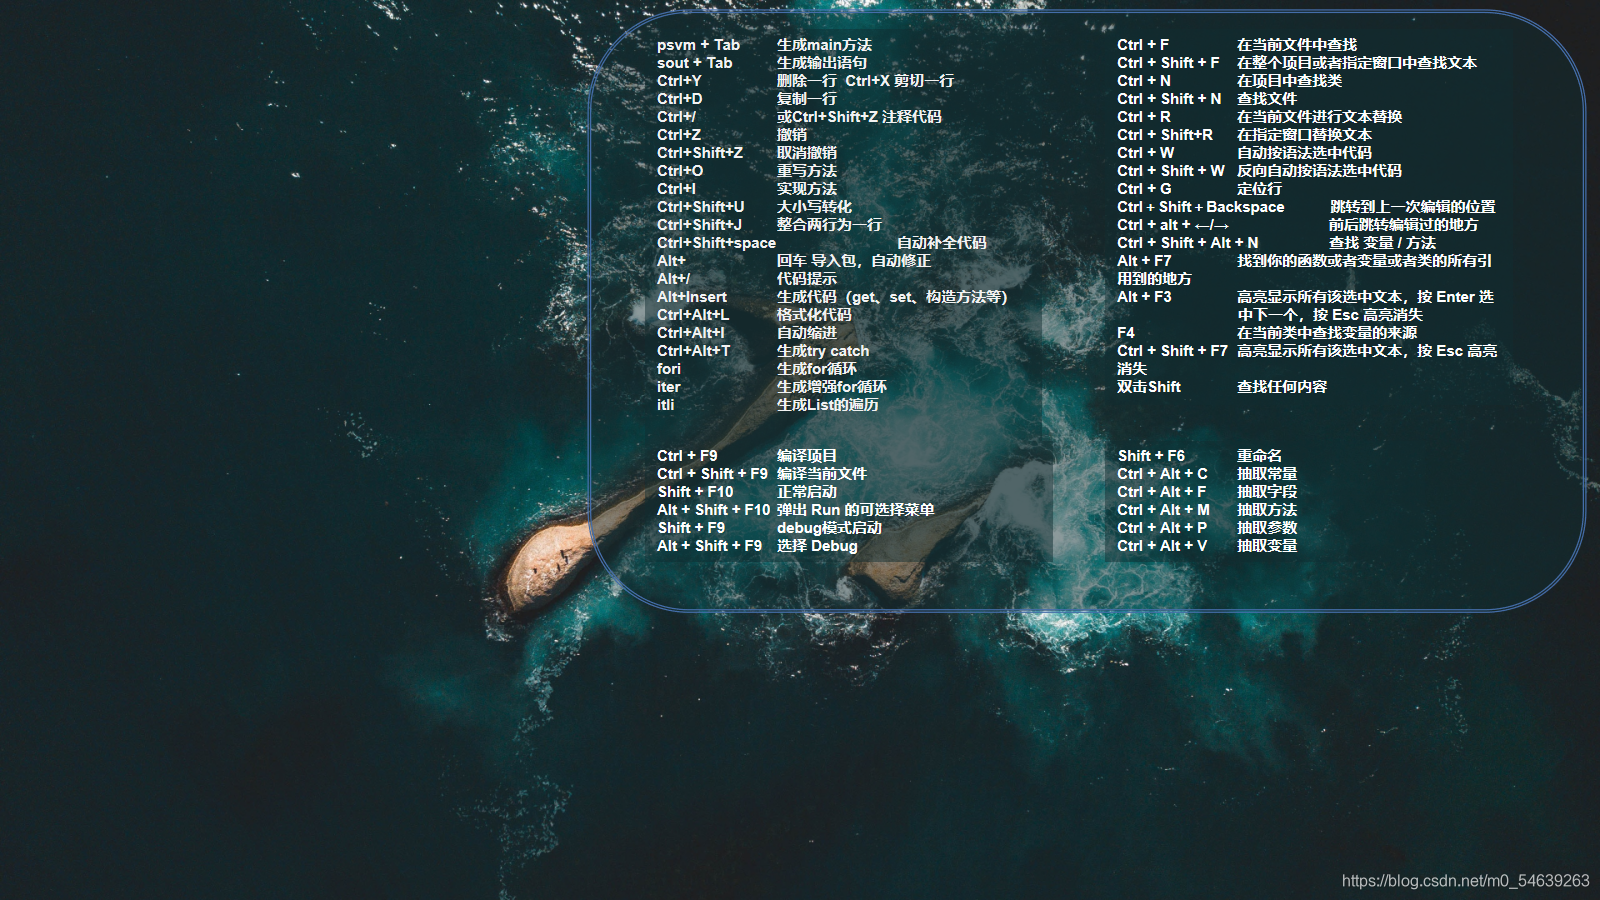Image resolution: width=1600 pixels, height=900 pixels.
Task: Select the "重写方法" description
Action: pyautogui.click(x=807, y=171)
